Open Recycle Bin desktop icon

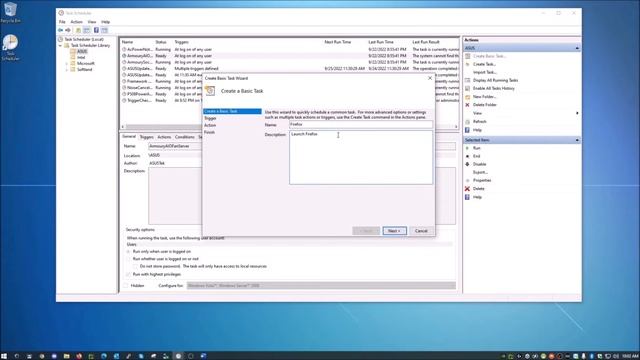click(10, 12)
